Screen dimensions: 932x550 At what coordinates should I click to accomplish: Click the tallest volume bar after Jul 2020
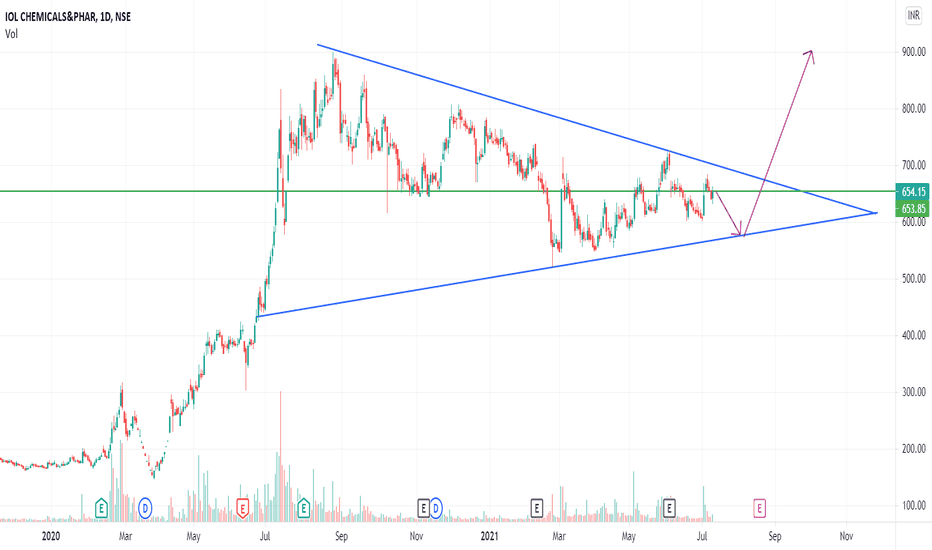point(281,456)
